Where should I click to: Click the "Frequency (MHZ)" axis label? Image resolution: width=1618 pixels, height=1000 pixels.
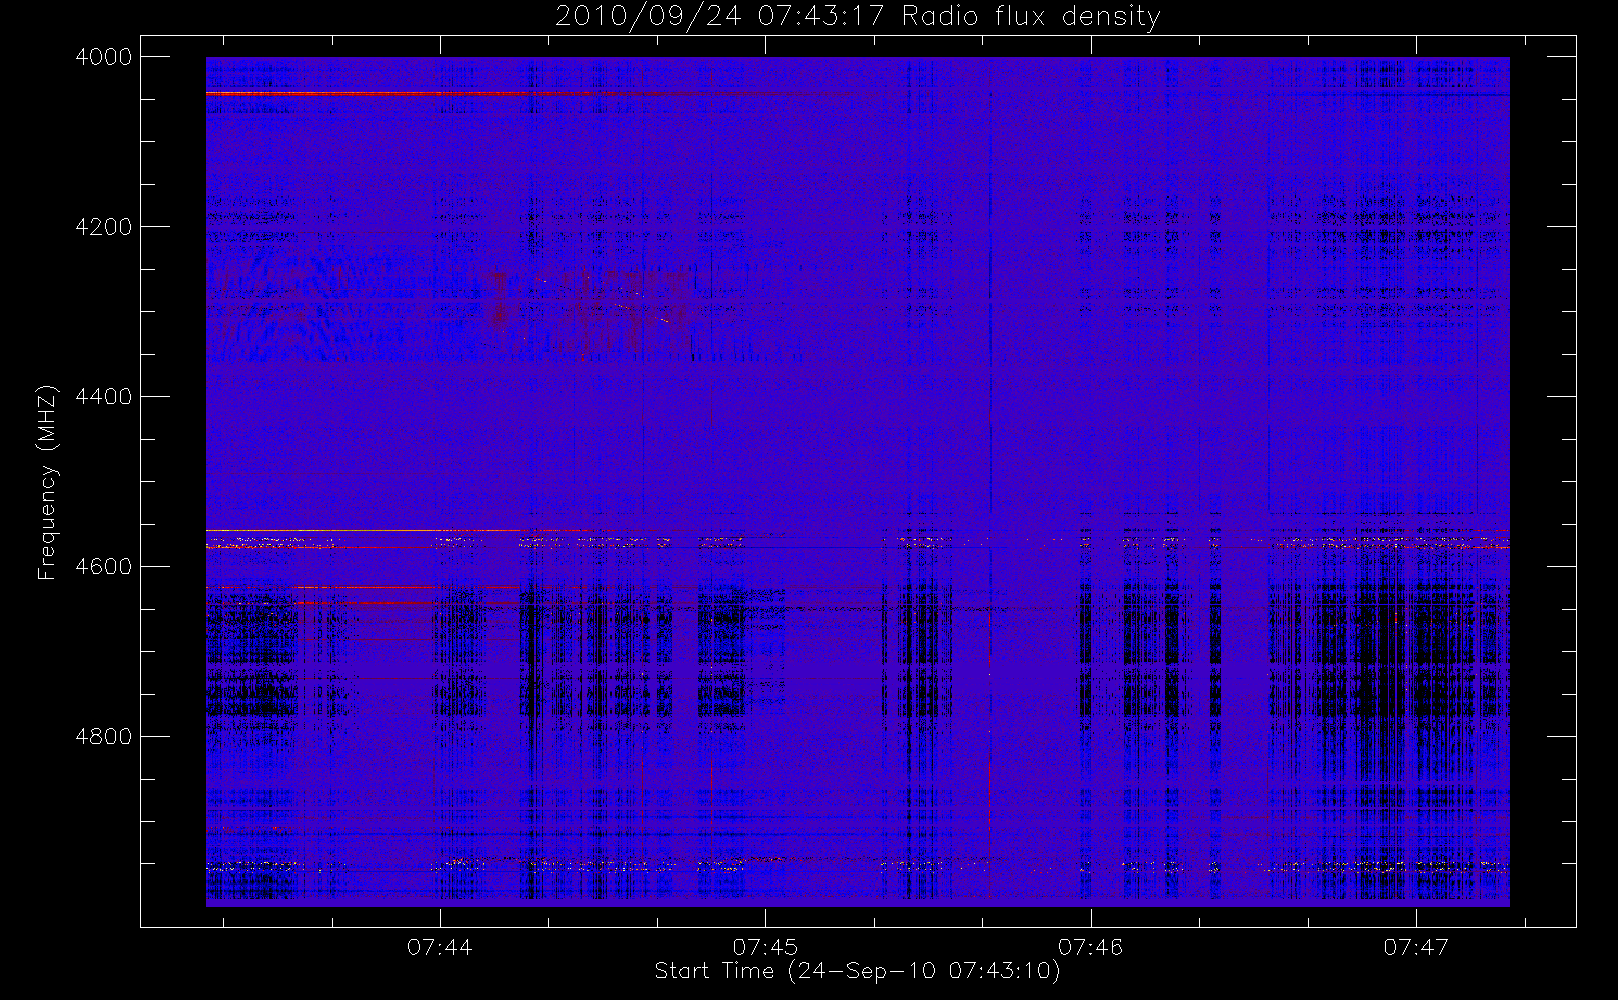(x=47, y=482)
